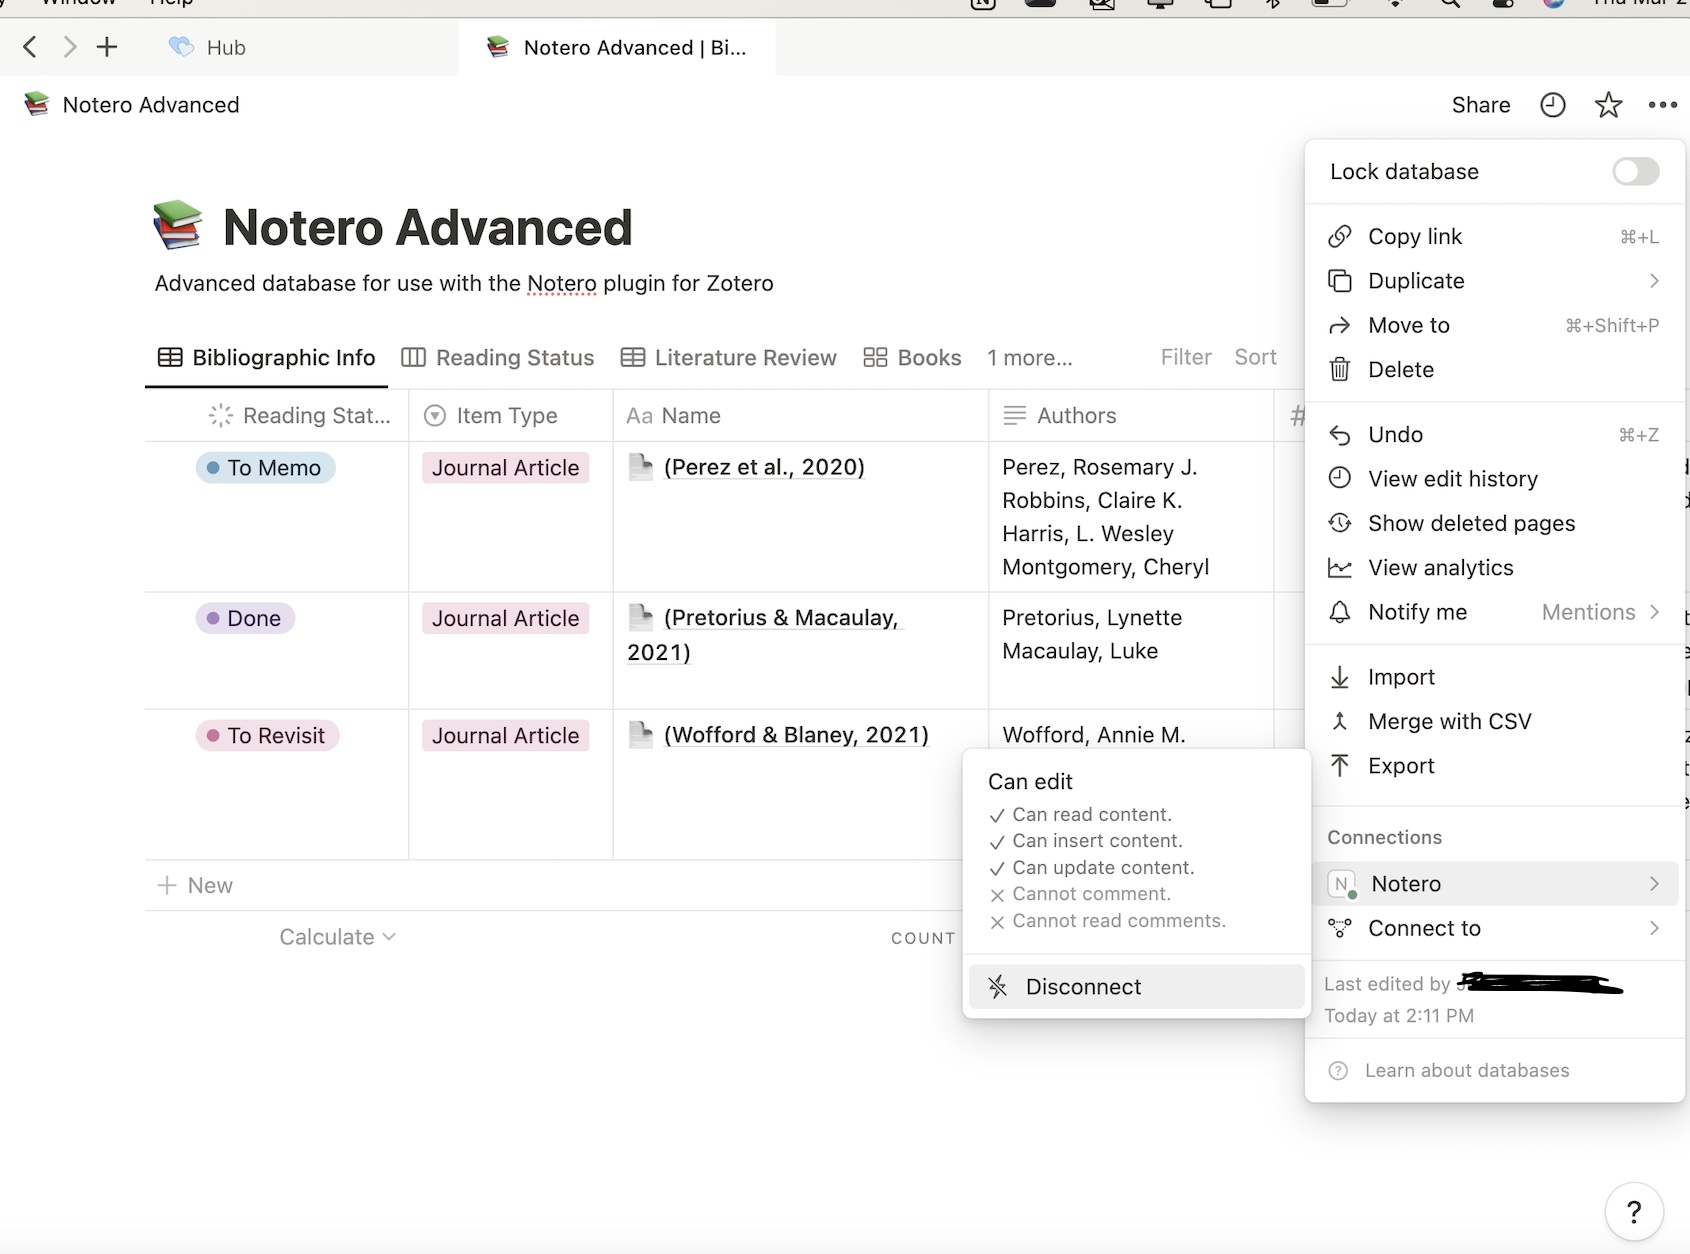Click the author Wofford, Annie M.

1094,735
